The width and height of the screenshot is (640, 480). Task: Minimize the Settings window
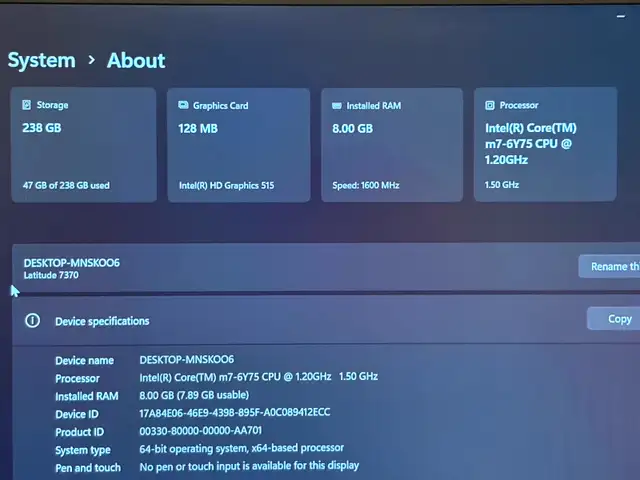pyautogui.click(x=621, y=16)
